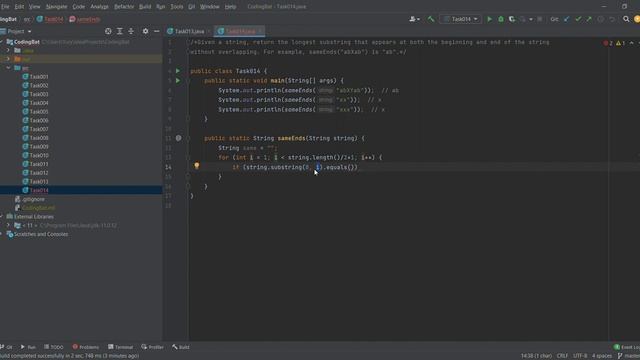
Task: Click the run gutter arrow beside main method
Action: point(178,81)
